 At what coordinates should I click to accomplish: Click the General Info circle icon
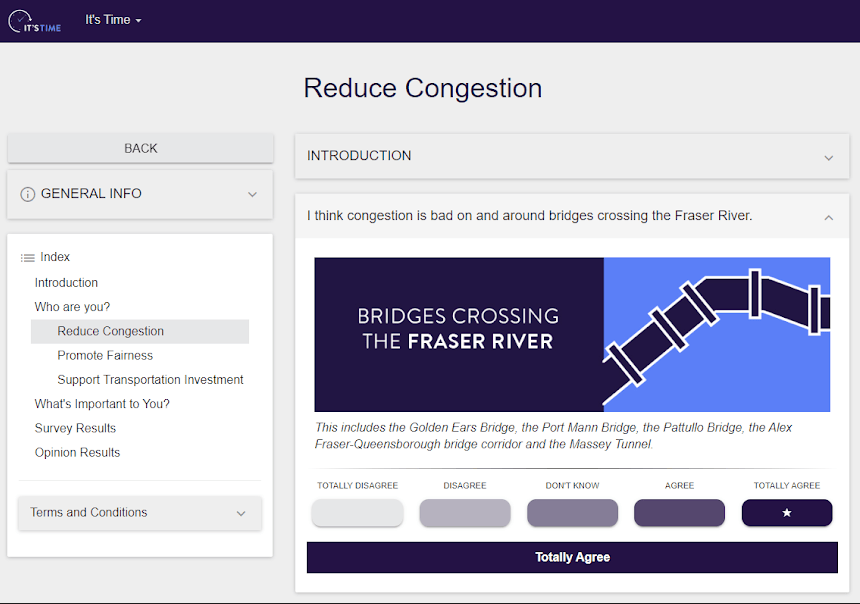(x=28, y=194)
